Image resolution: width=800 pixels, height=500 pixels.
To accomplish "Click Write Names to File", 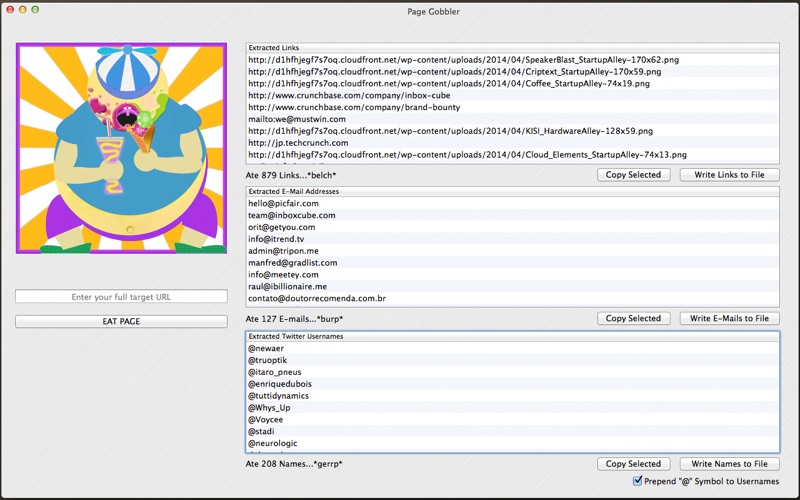I will click(x=729, y=464).
